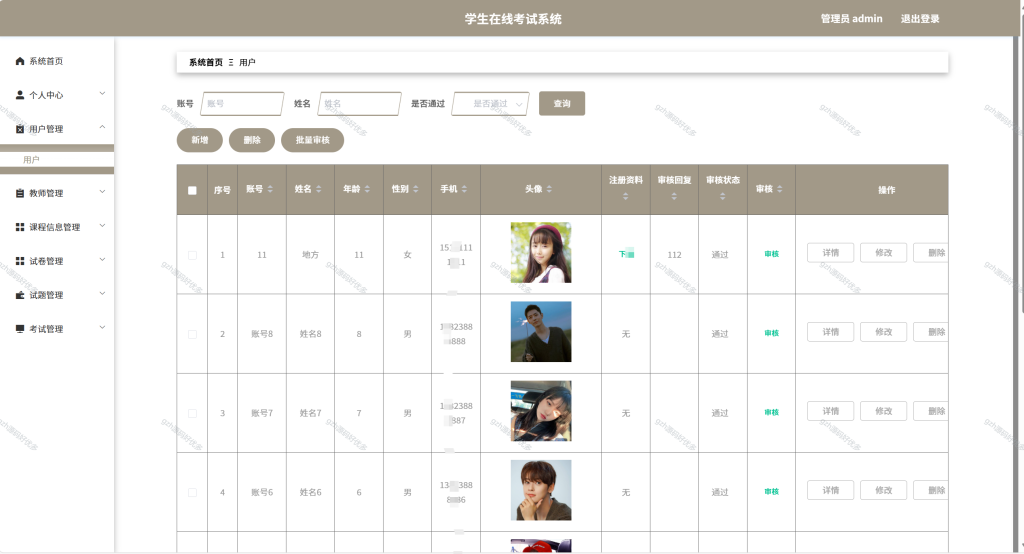Click the 用户管理 sidebar icon

tap(20, 129)
